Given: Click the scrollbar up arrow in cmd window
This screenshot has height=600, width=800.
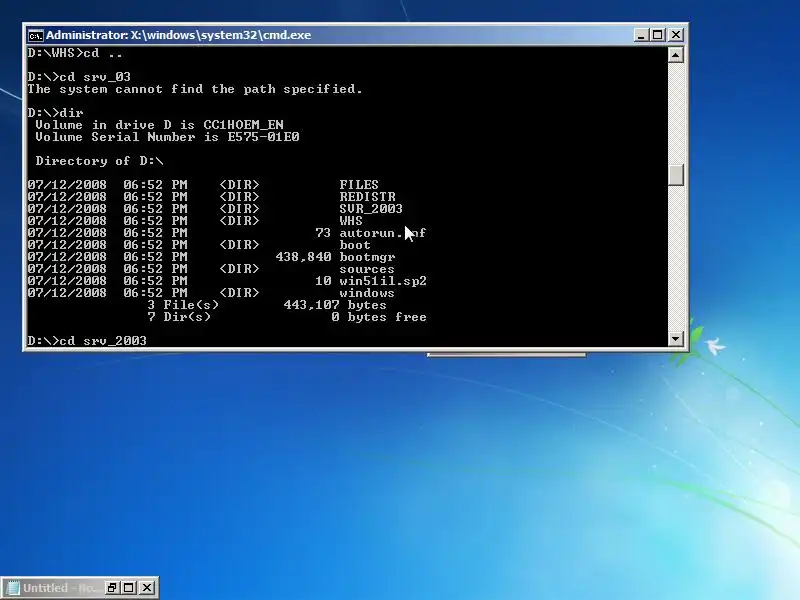Looking at the screenshot, I should coord(676,55).
